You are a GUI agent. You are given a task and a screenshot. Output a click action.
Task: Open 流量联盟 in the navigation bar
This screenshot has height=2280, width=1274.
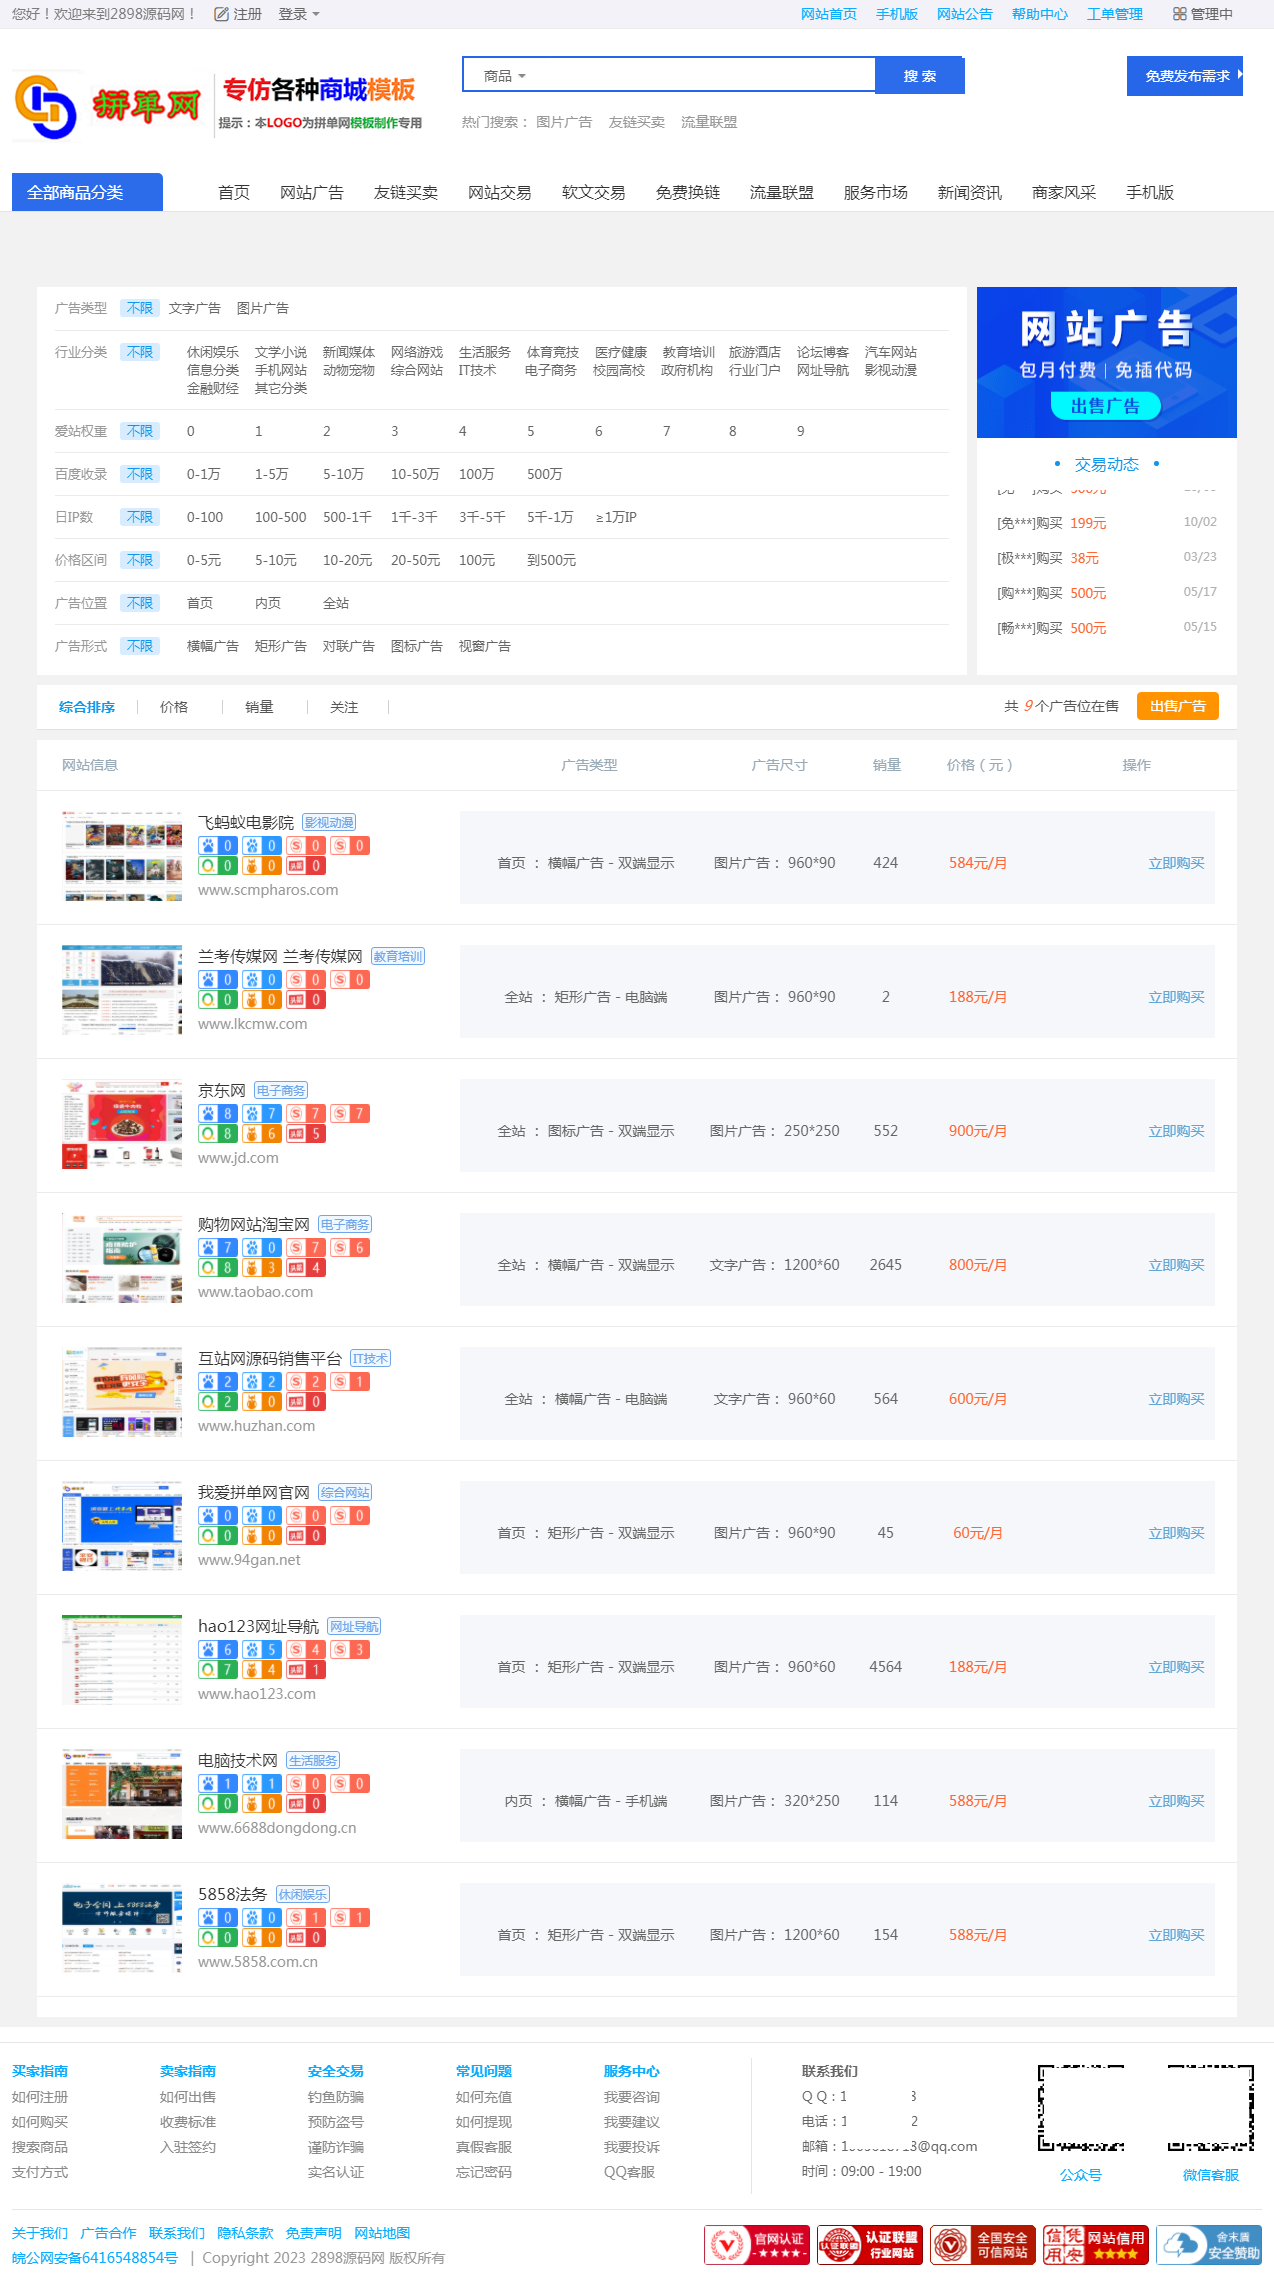(781, 192)
